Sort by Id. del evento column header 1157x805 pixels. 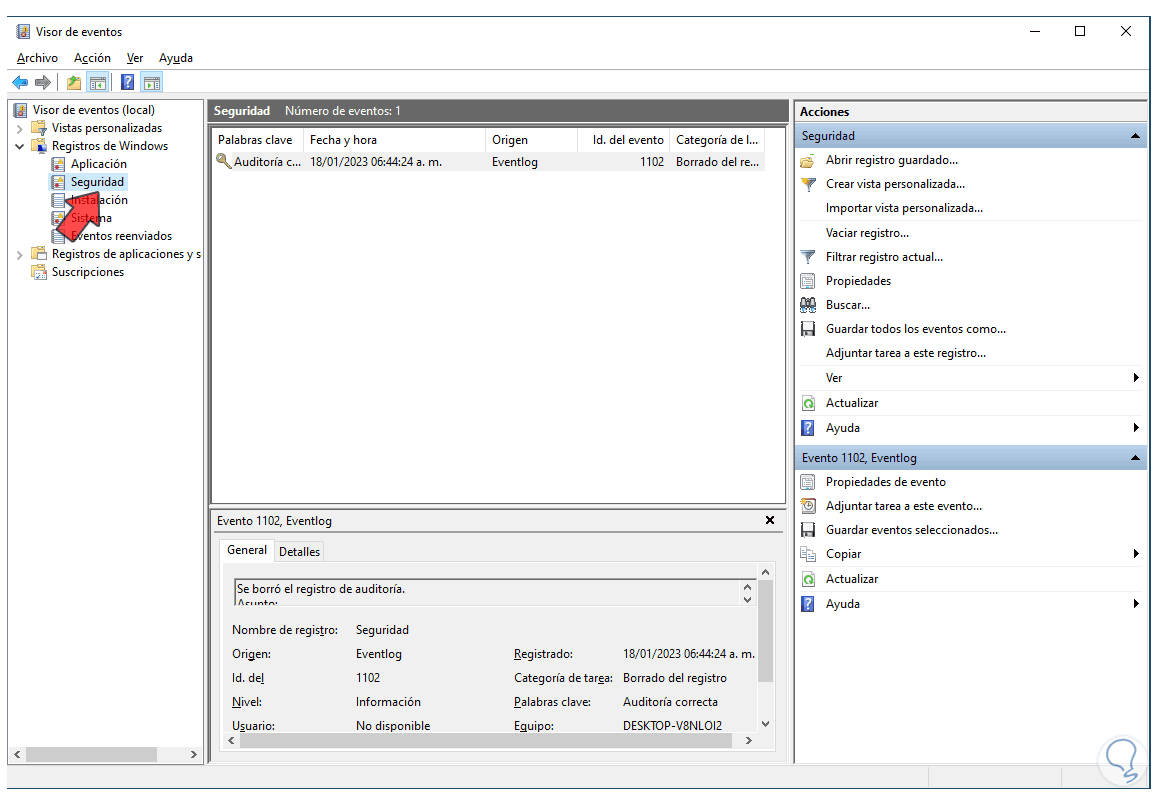[x=624, y=140]
